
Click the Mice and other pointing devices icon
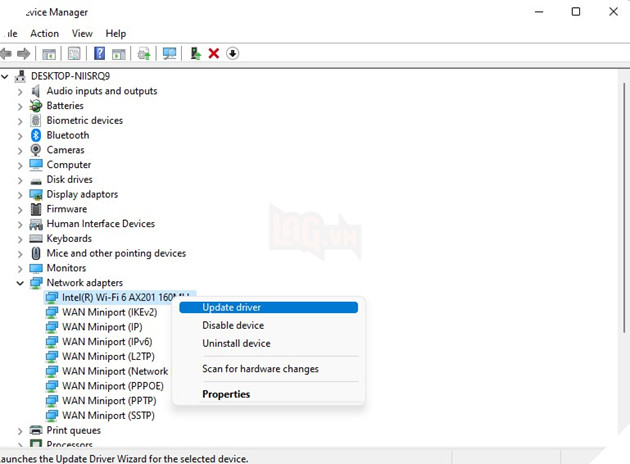click(36, 253)
